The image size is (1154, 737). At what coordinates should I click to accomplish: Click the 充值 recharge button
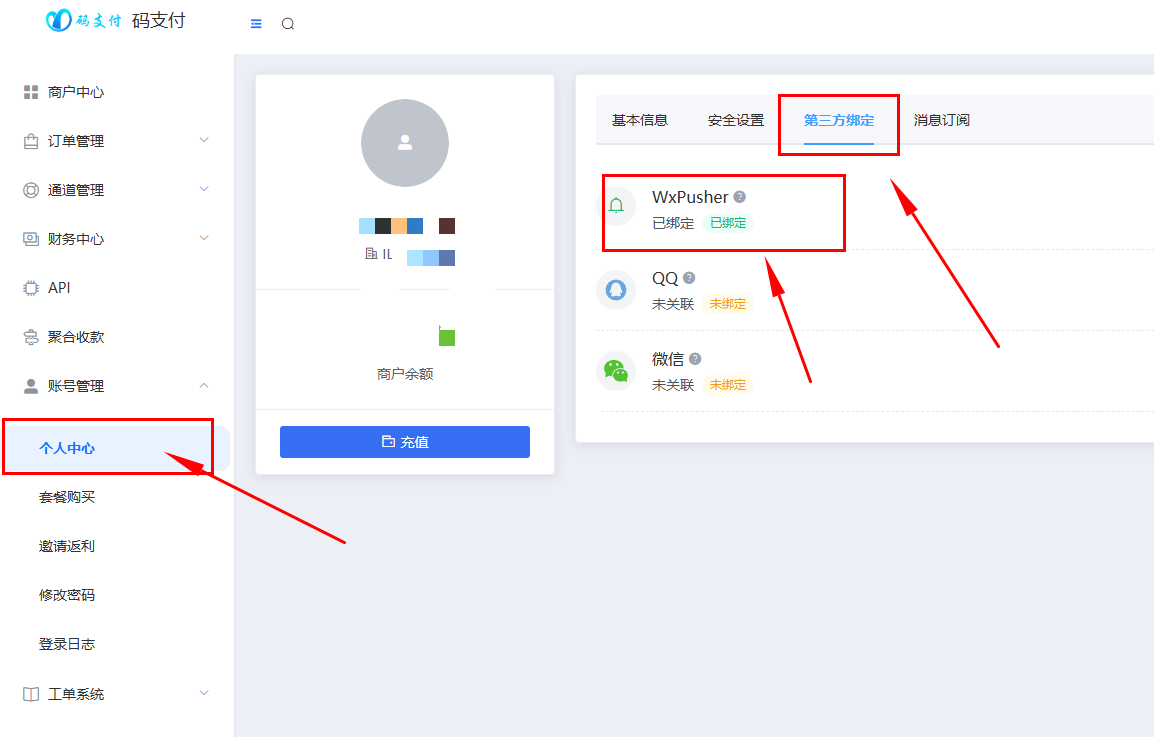[404, 441]
